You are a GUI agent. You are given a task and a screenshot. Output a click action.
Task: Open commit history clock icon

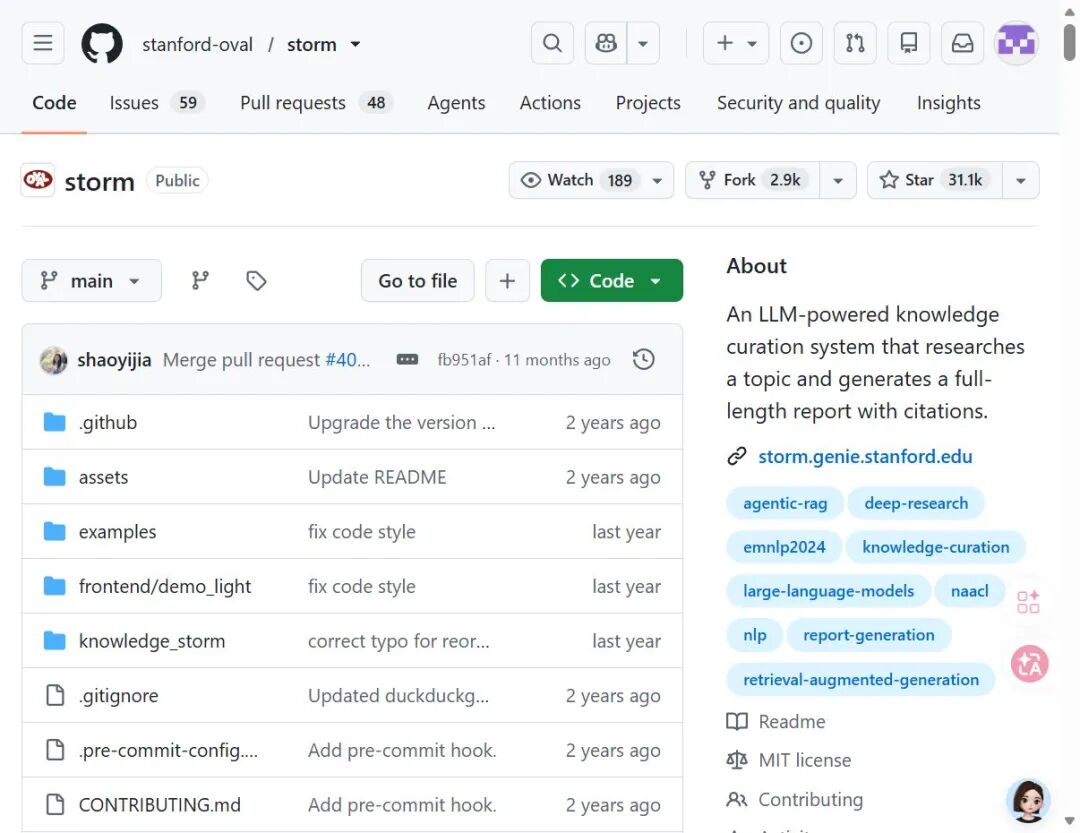643,360
